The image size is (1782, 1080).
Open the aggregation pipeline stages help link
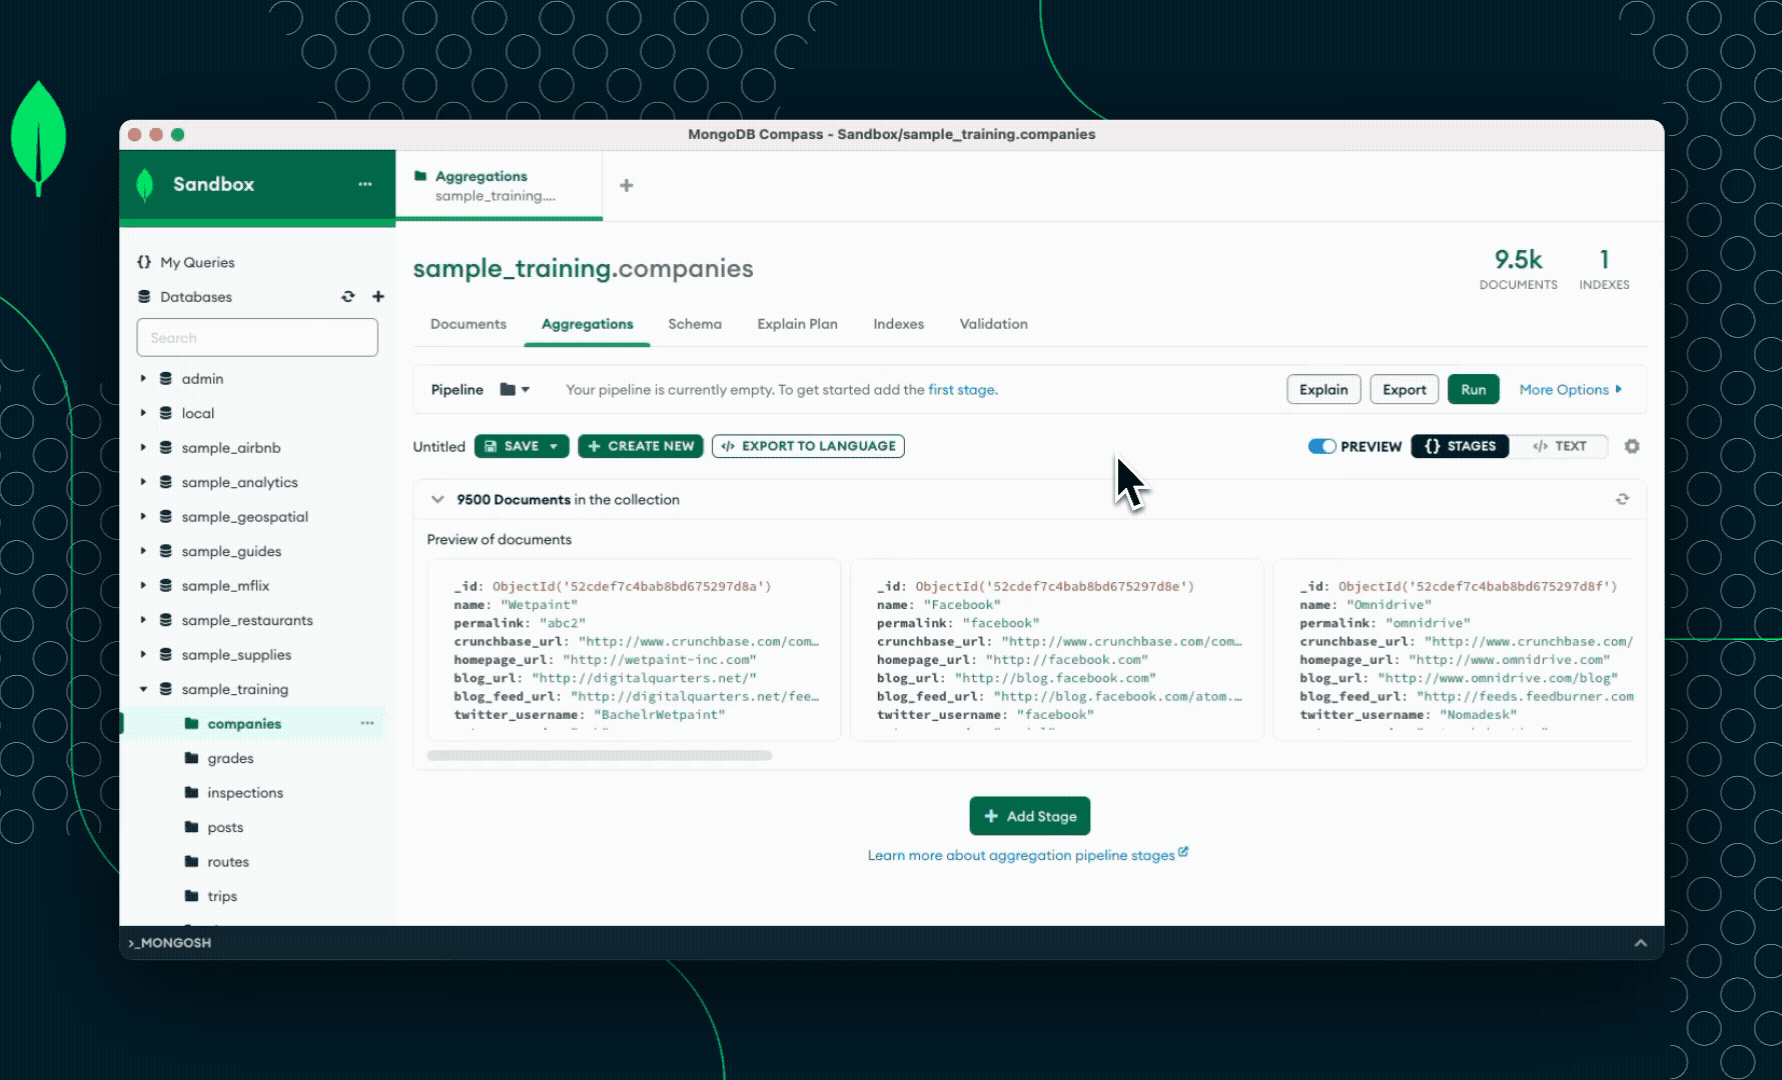(x=1027, y=855)
